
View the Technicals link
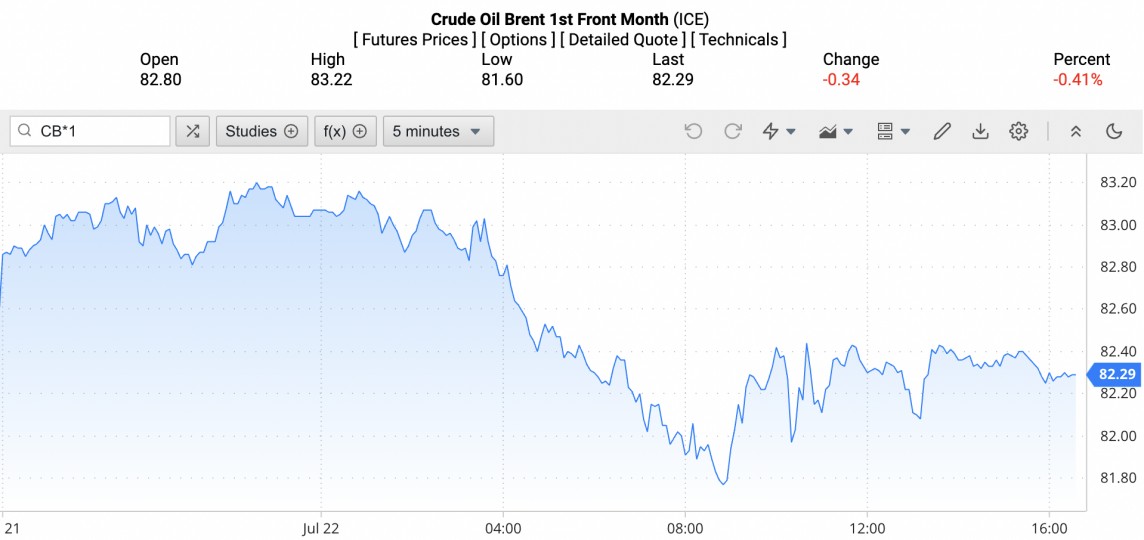pos(739,40)
